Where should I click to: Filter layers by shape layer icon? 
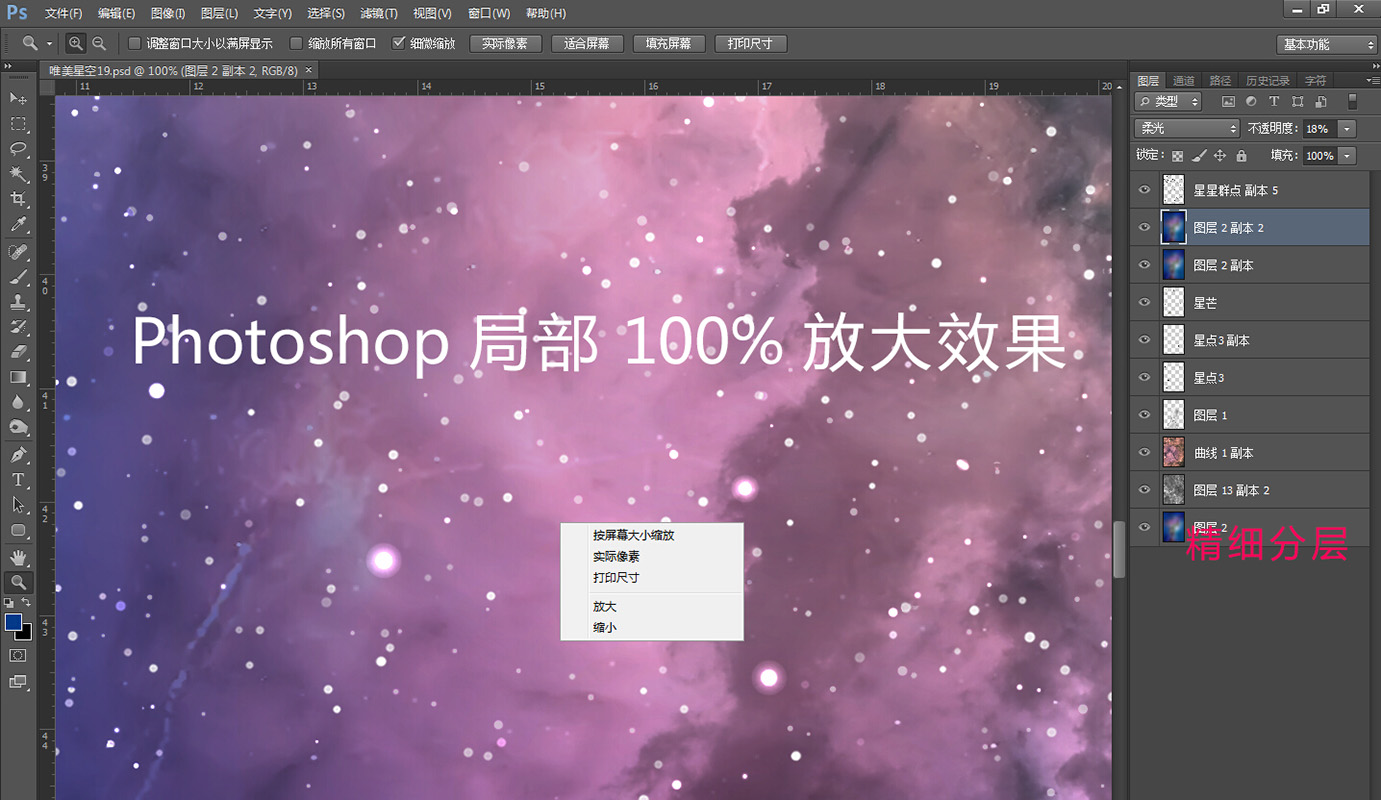(x=1297, y=102)
